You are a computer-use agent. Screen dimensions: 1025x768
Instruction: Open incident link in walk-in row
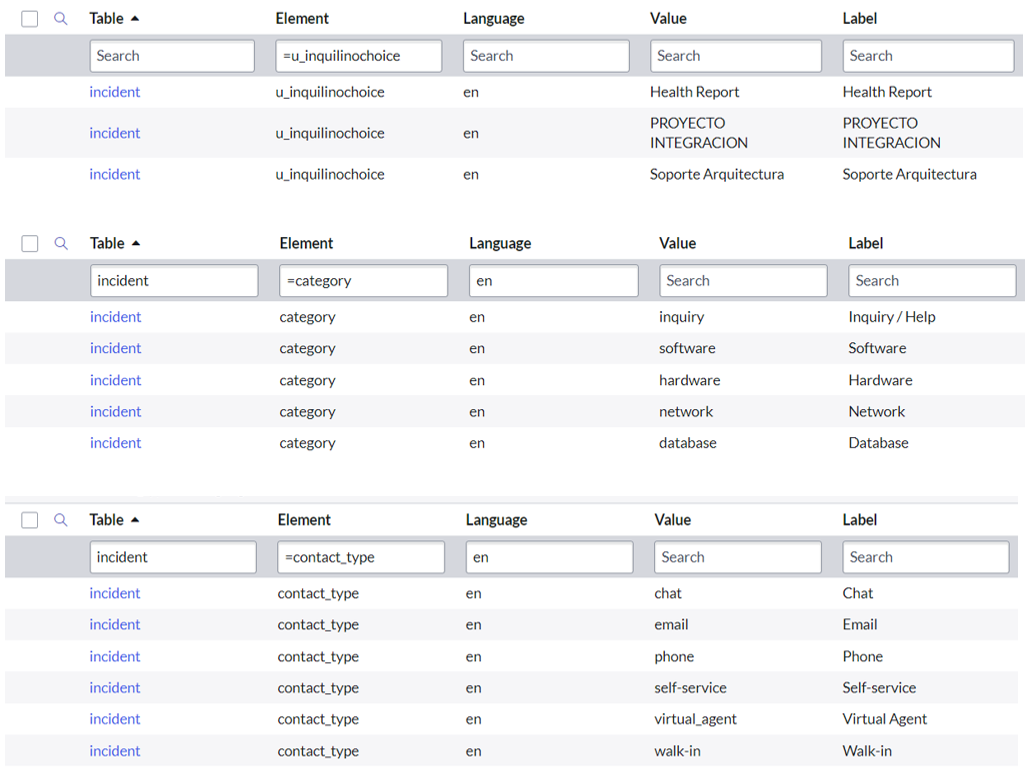tap(114, 752)
